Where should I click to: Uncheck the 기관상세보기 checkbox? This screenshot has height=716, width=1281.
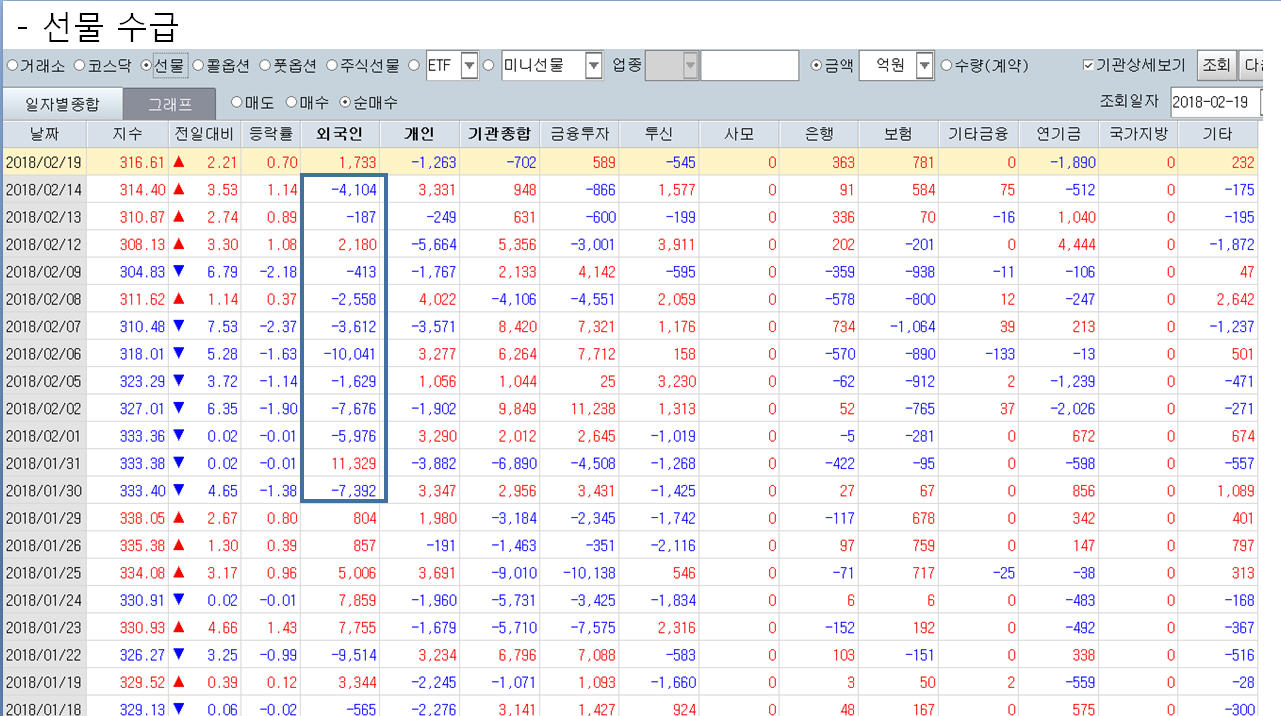[x=1089, y=66]
